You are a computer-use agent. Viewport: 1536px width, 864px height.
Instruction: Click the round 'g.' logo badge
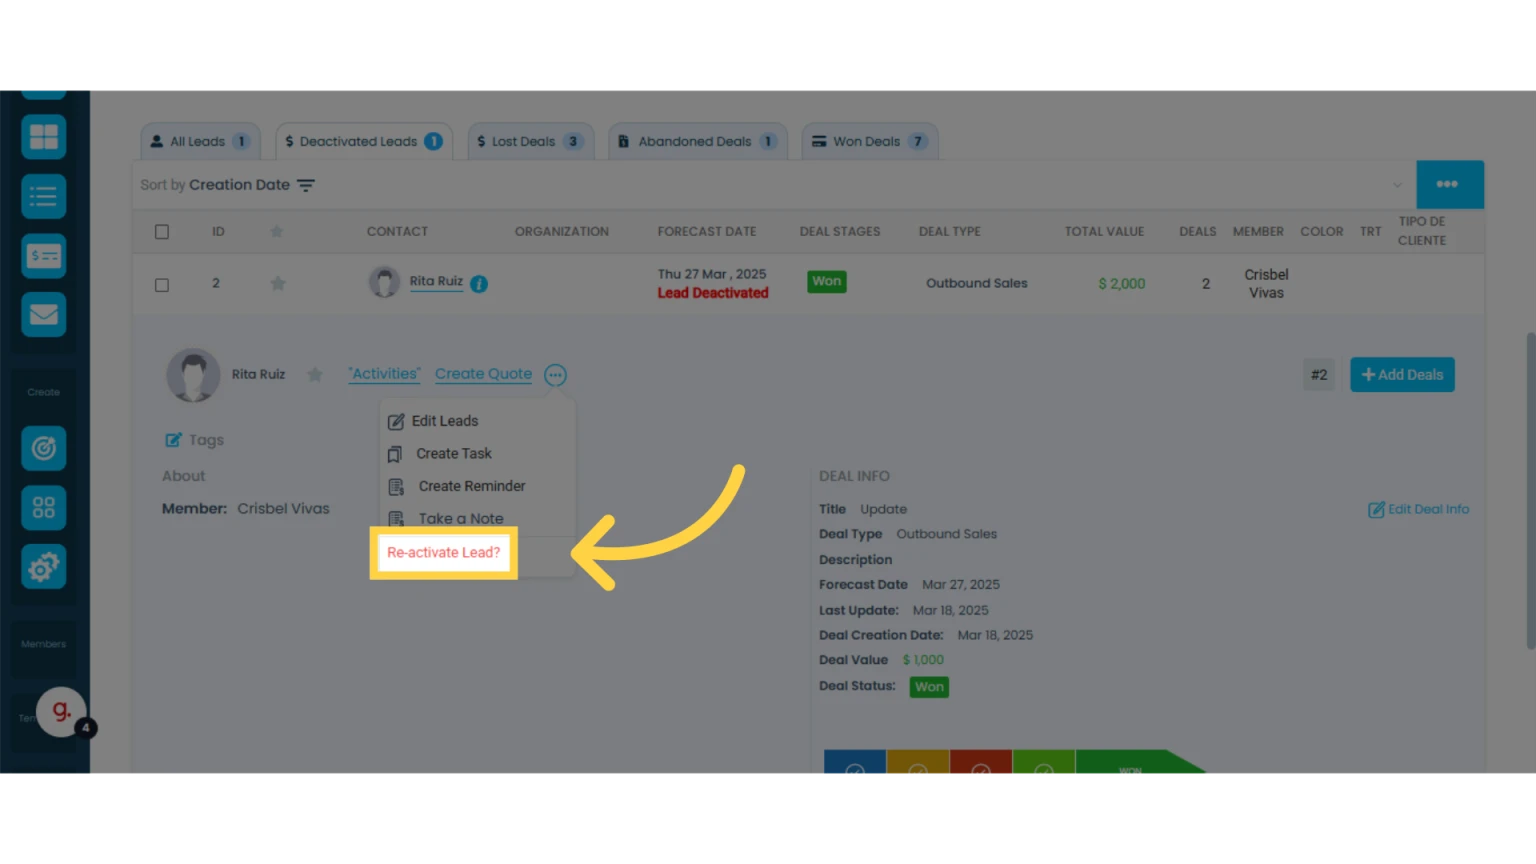(61, 711)
